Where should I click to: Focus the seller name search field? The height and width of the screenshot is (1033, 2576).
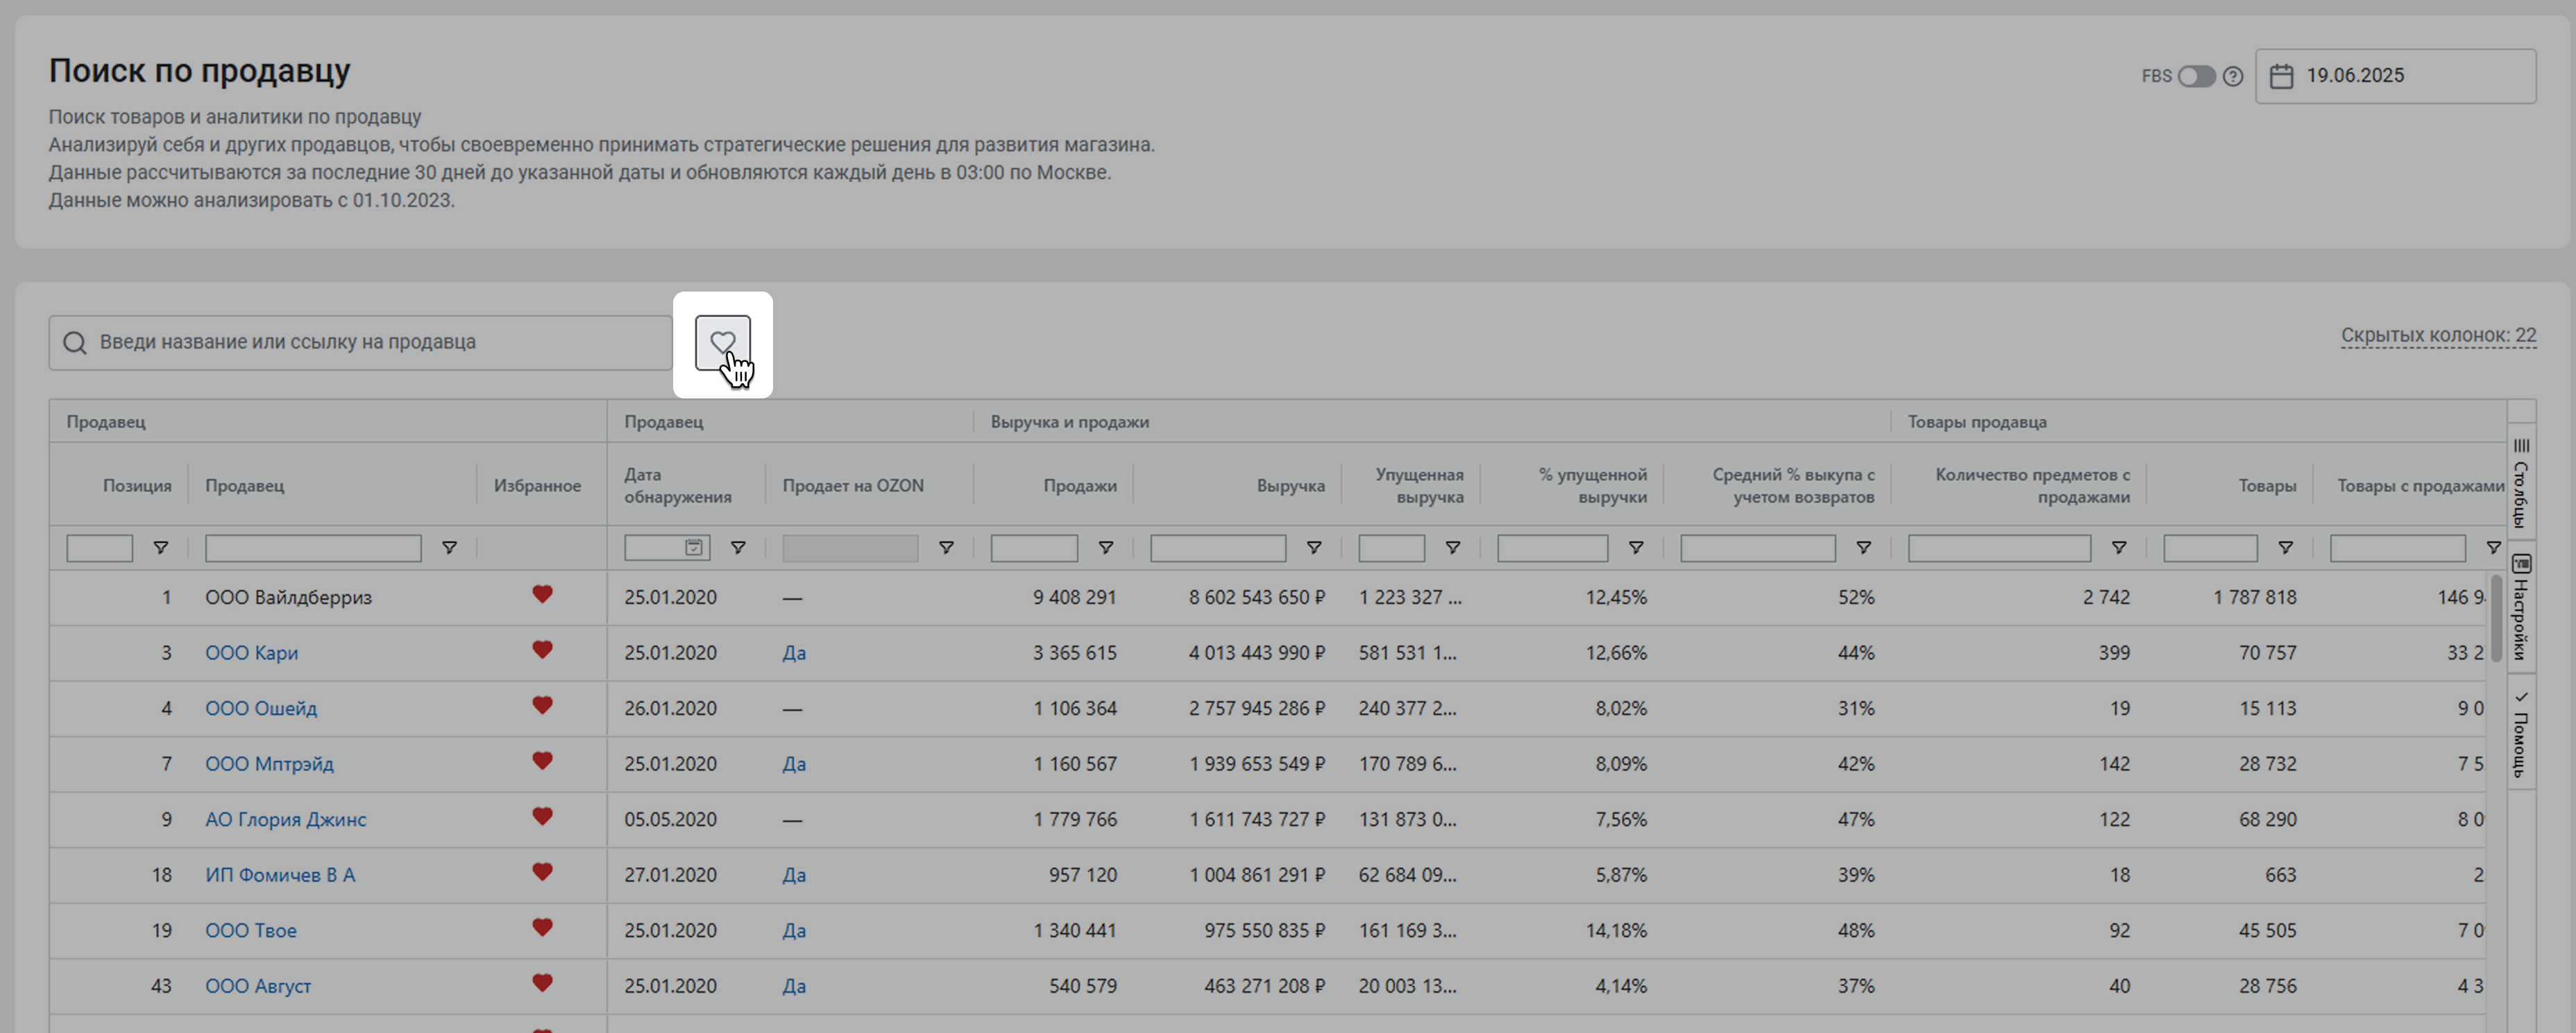(360, 343)
